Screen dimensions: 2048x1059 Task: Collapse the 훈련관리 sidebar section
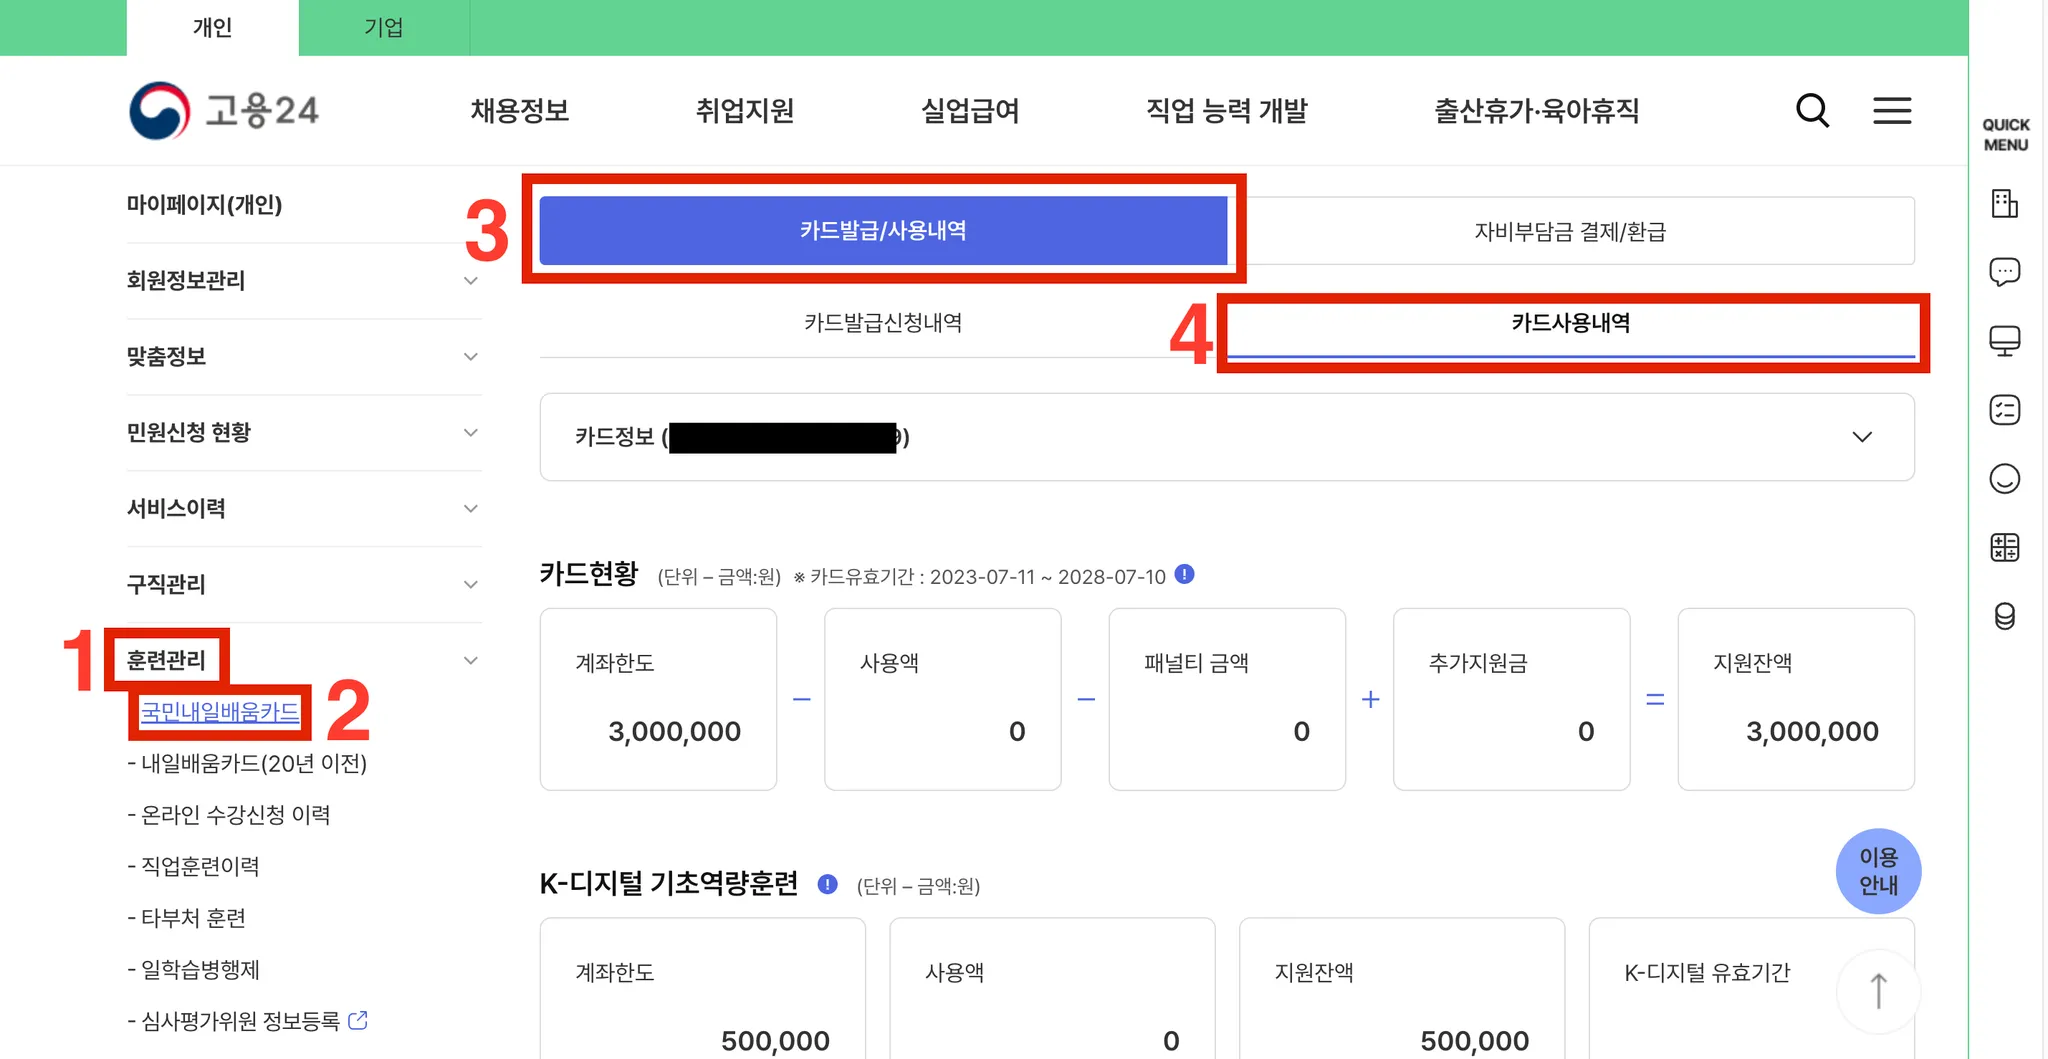coord(470,660)
